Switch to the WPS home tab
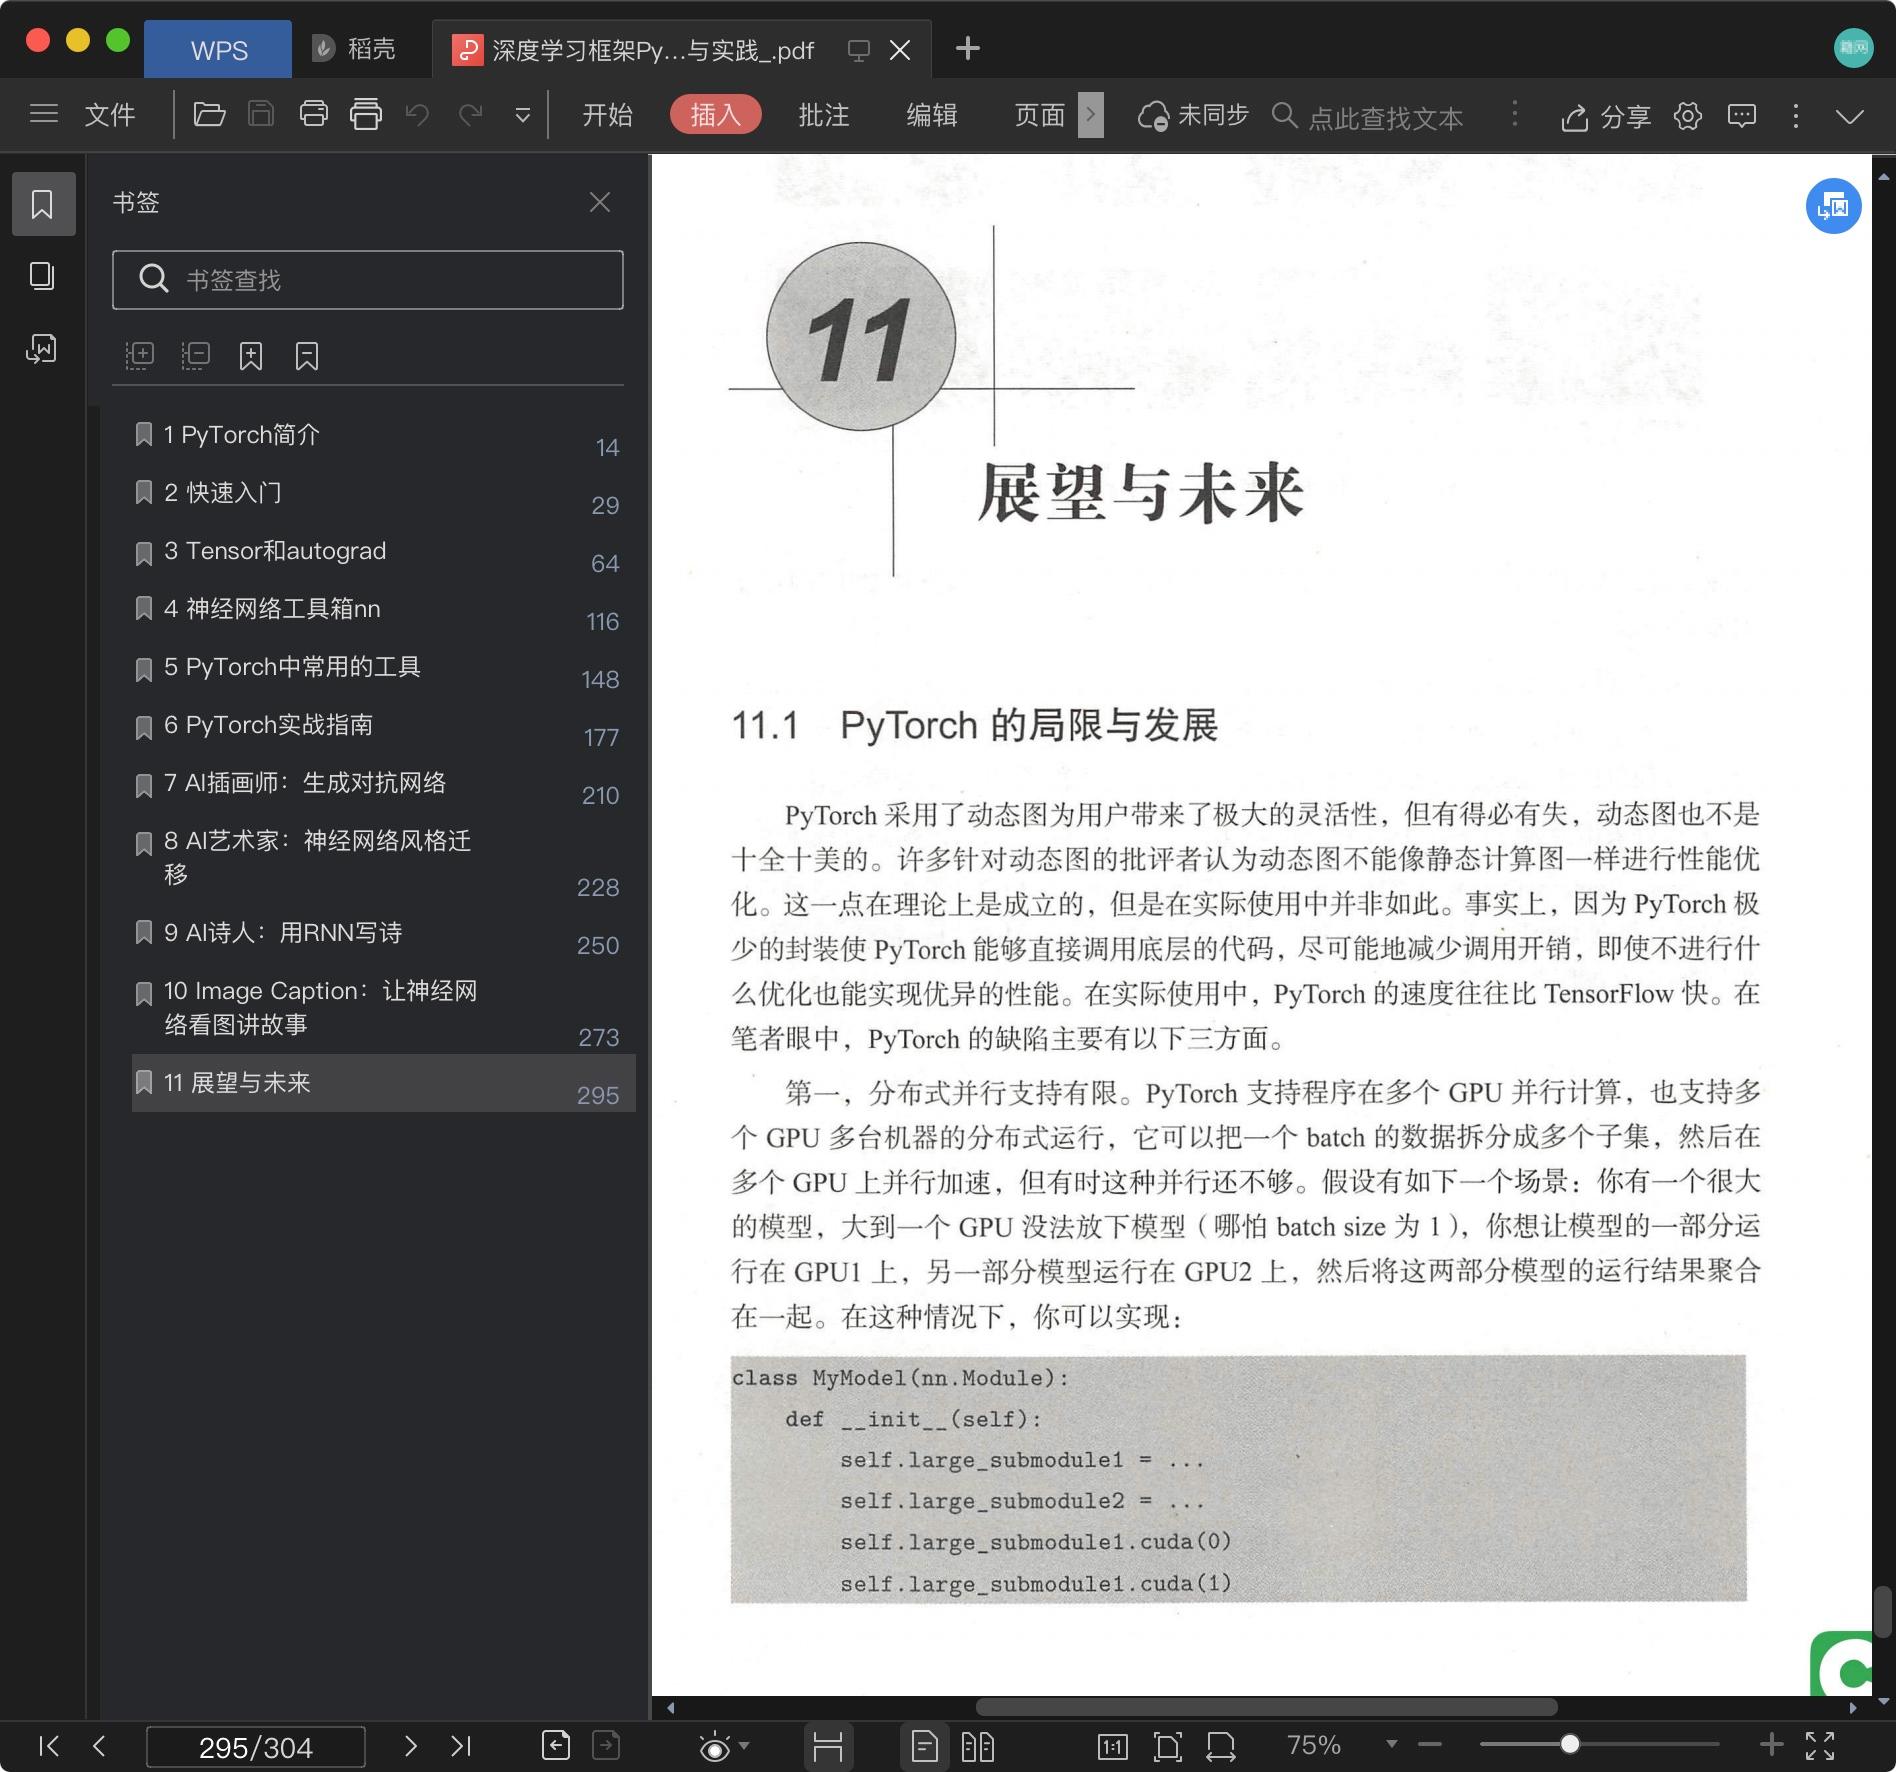The height and width of the screenshot is (1772, 1896). (218, 49)
